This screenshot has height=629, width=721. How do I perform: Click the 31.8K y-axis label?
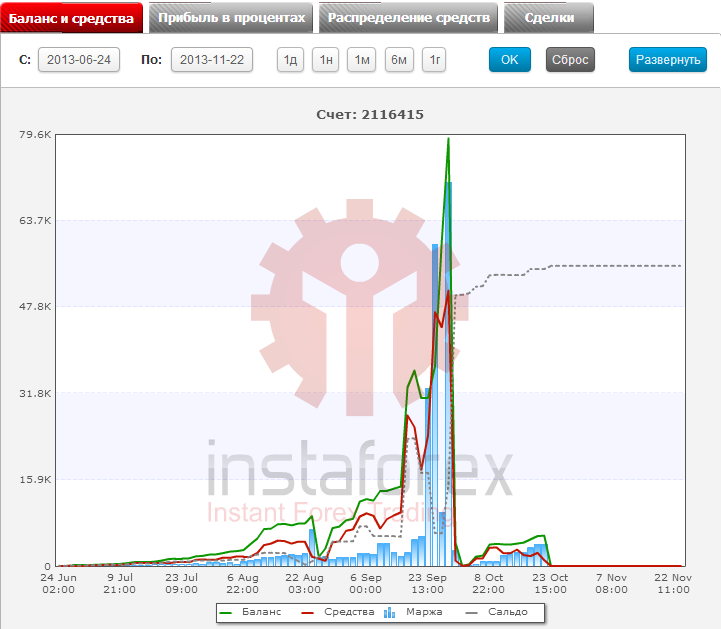(x=35, y=394)
